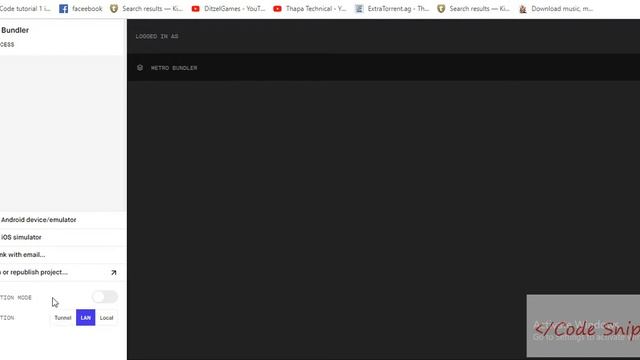Open the Code tutorial bookmark
Image resolution: width=640 pixels, height=360 pixels.
click(25, 9)
